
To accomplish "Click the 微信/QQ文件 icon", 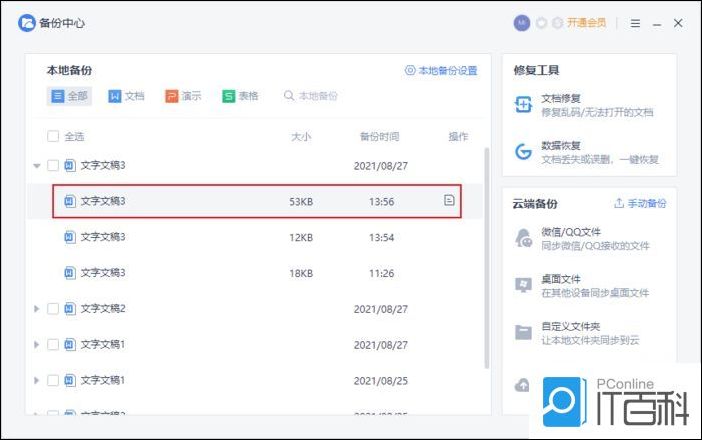I will click(523, 238).
